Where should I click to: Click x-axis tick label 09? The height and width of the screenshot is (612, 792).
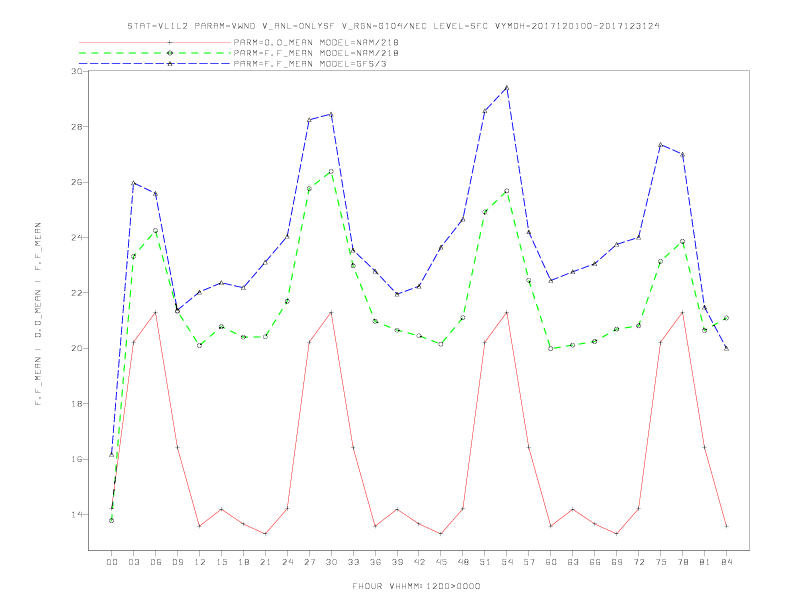pyautogui.click(x=177, y=562)
